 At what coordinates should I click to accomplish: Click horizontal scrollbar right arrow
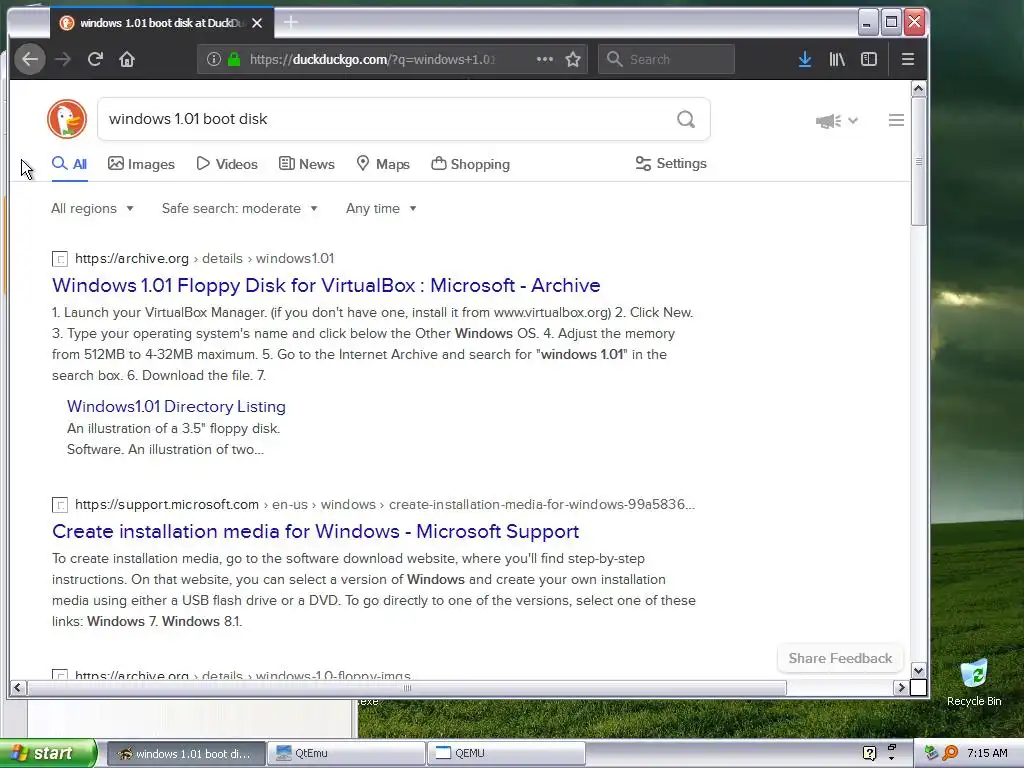pos(901,688)
